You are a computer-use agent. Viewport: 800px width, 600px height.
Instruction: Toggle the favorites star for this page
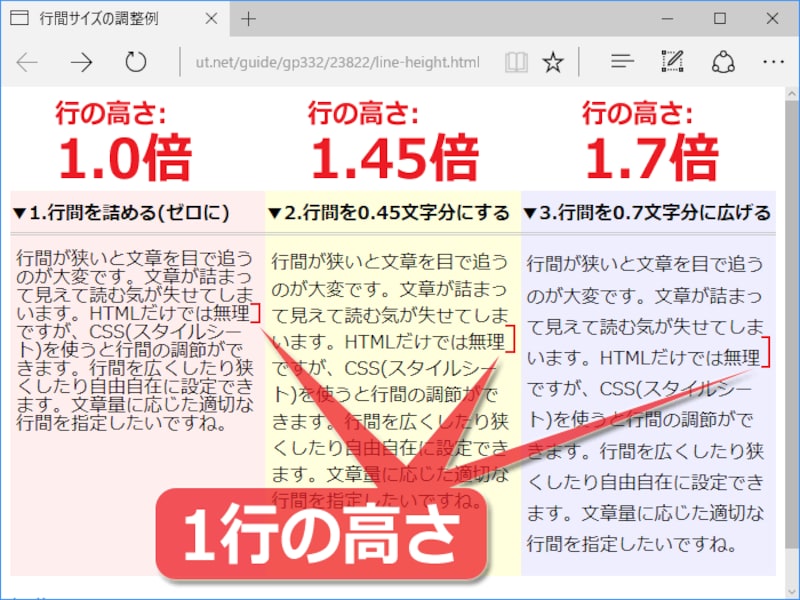pos(553,61)
